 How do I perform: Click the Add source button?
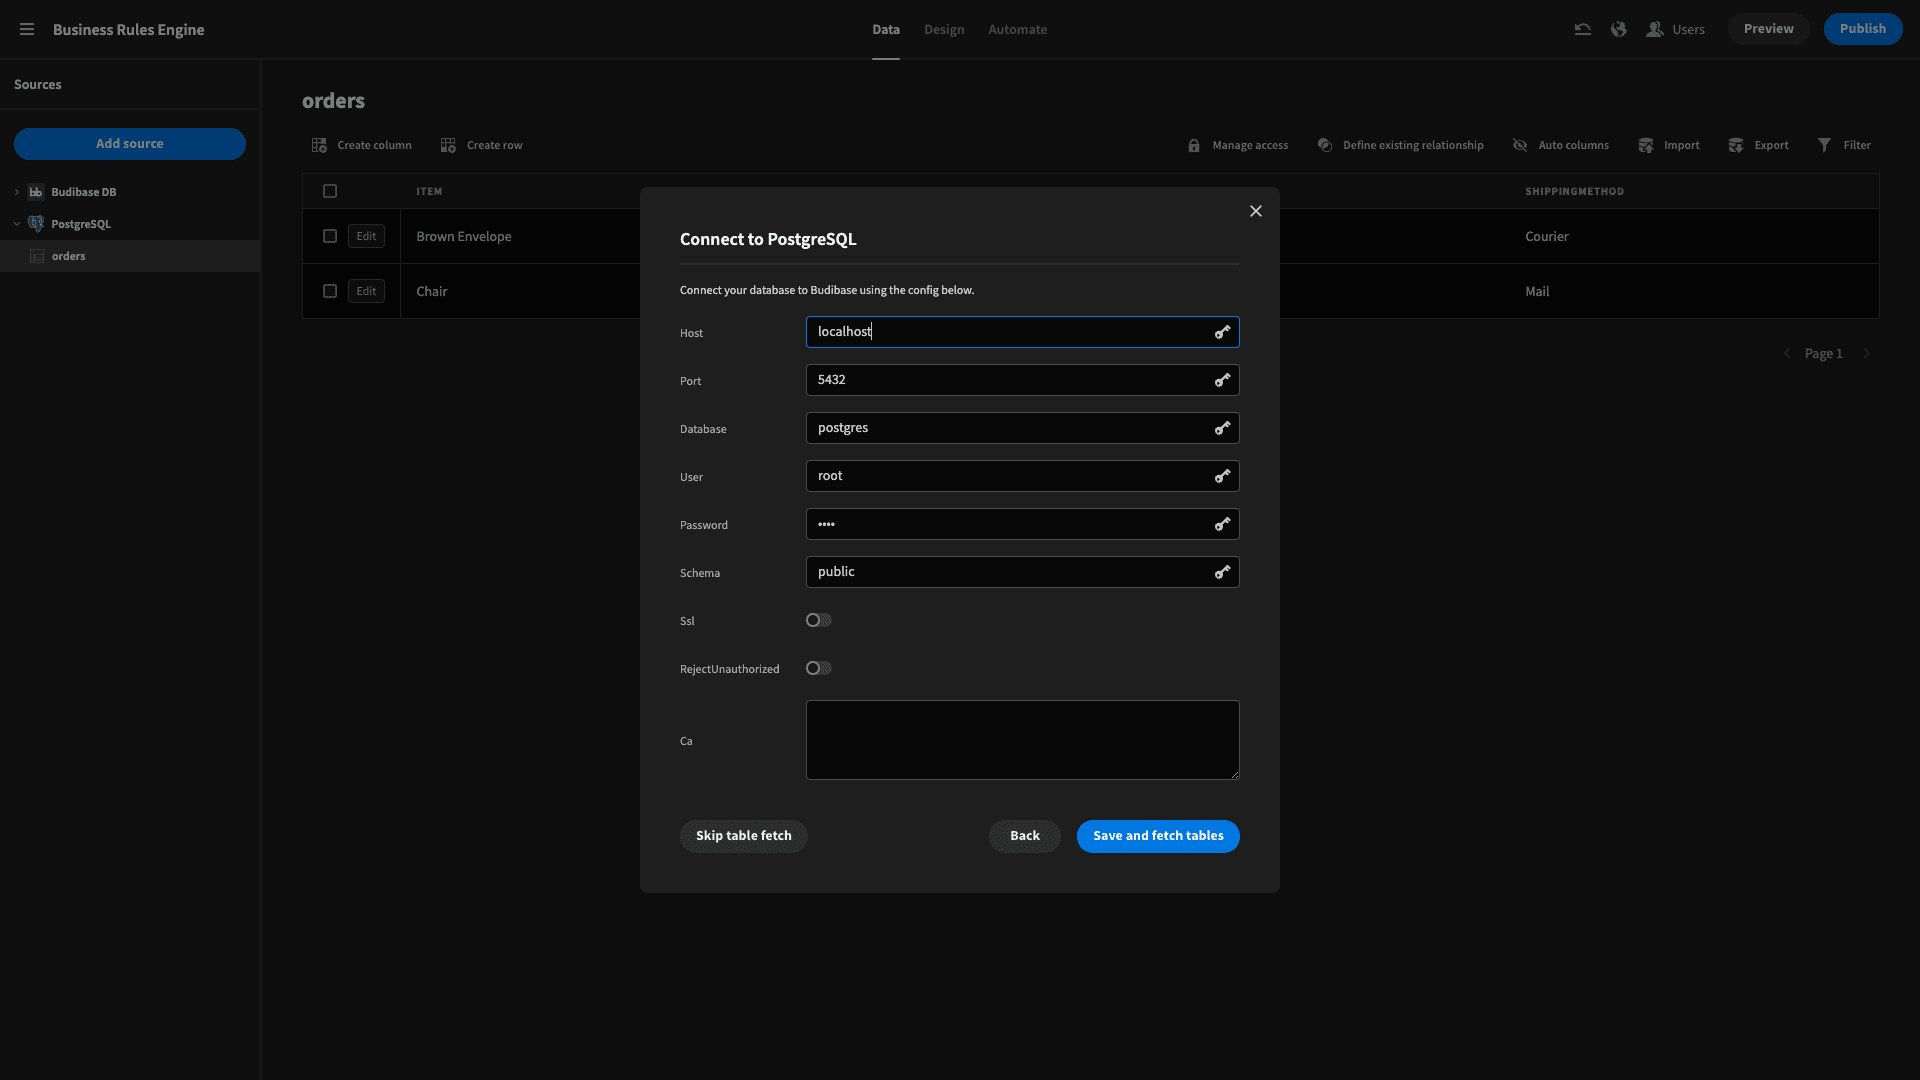130,144
